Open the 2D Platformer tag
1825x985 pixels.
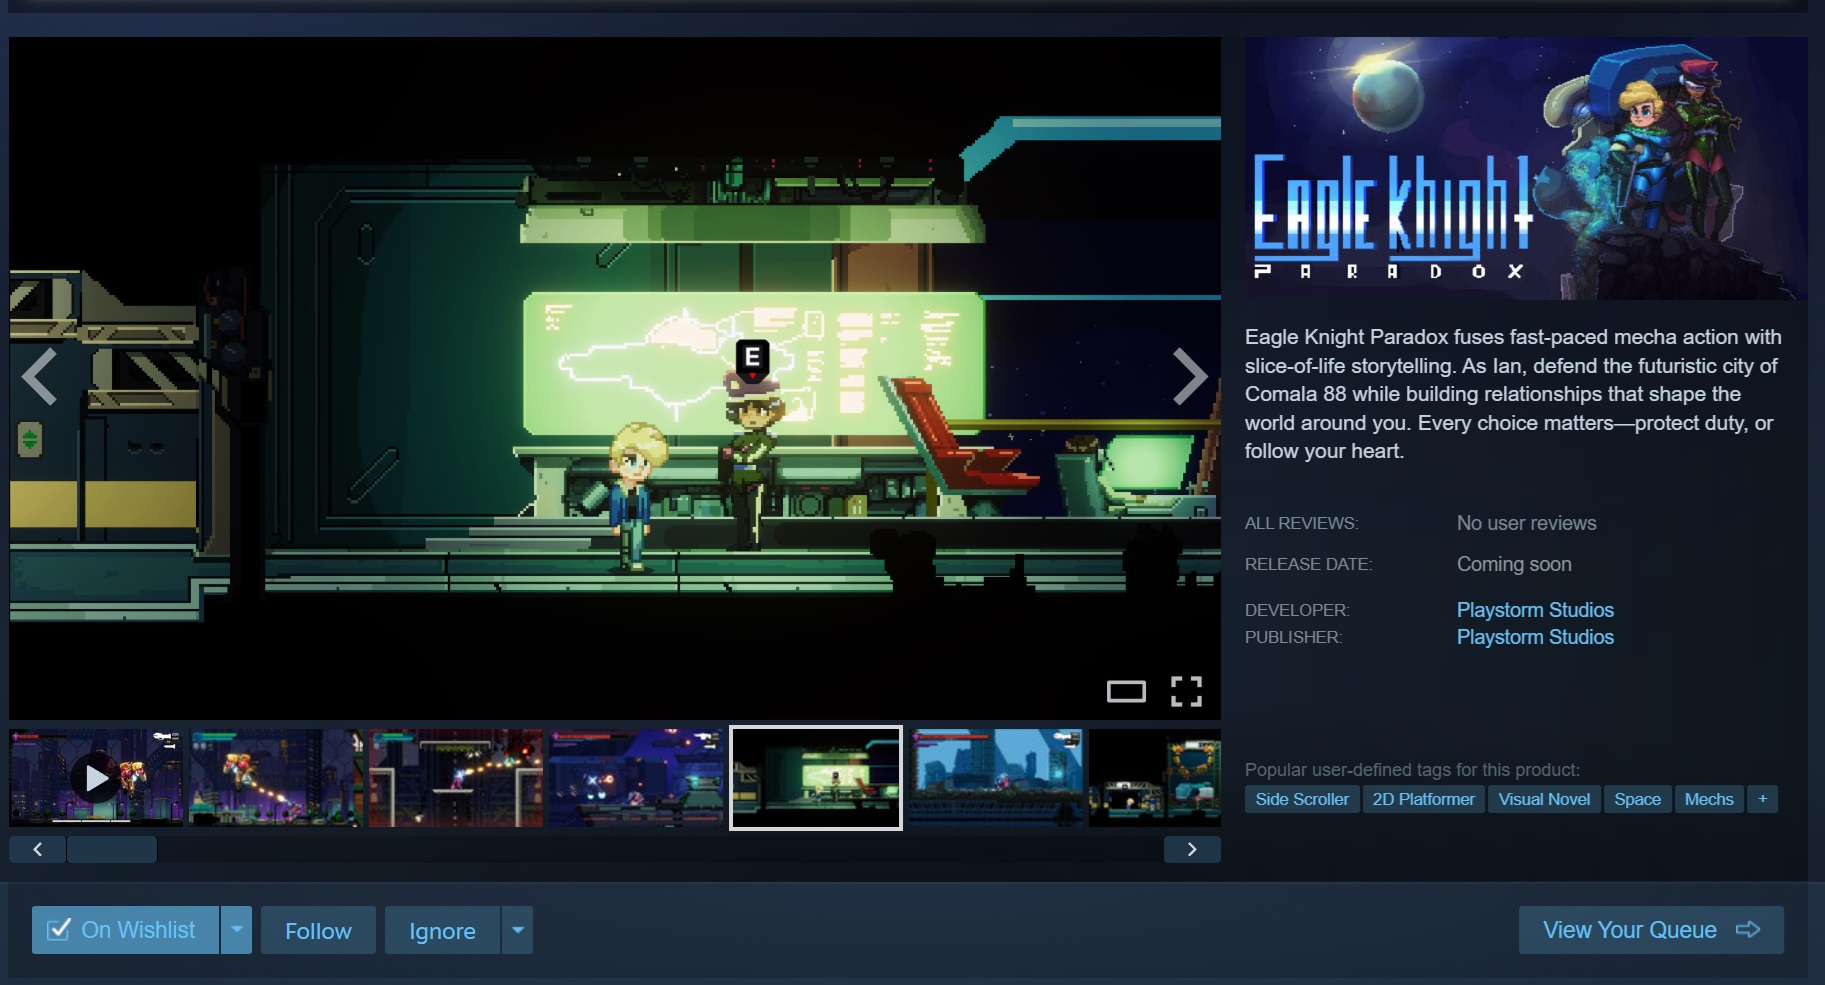1423,799
